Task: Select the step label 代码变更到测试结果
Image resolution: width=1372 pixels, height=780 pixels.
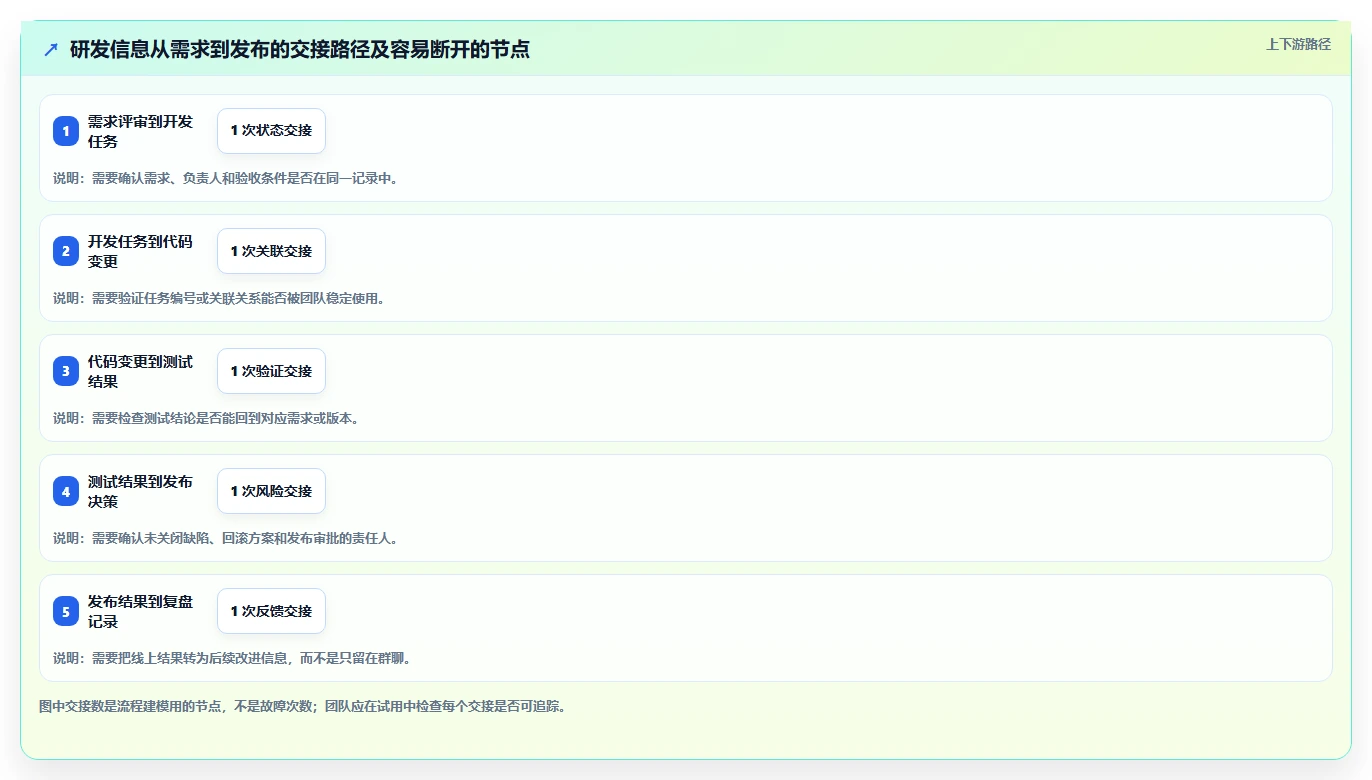Action: click(140, 371)
